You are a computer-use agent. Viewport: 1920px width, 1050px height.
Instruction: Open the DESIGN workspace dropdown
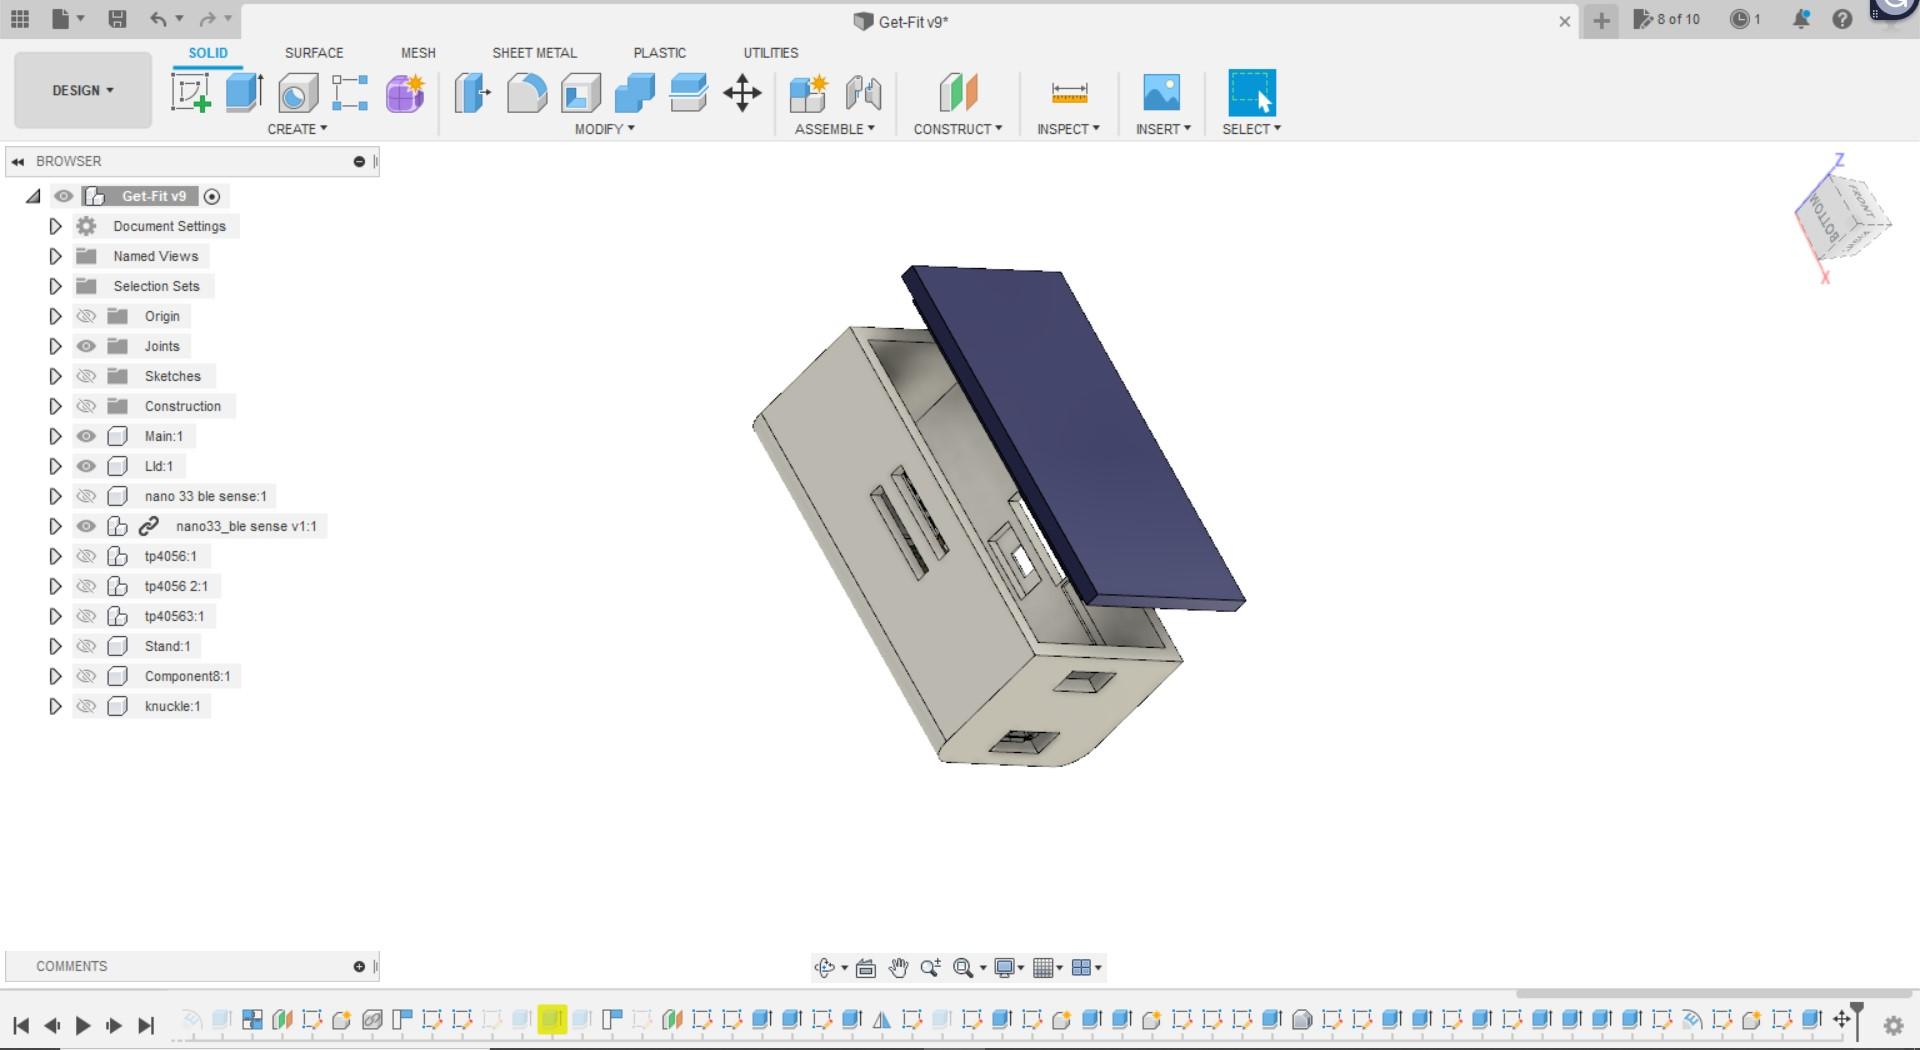click(83, 91)
